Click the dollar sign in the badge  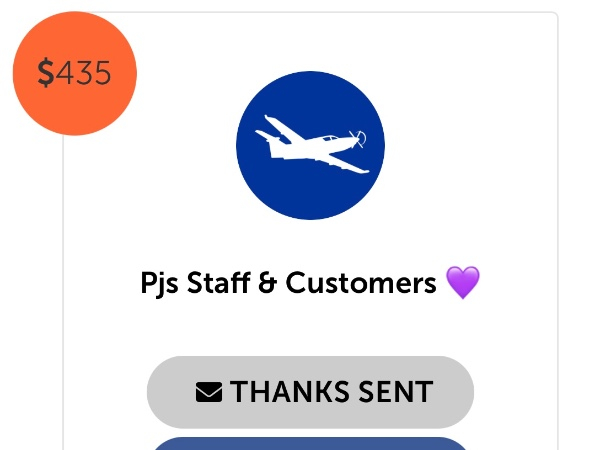[46, 73]
